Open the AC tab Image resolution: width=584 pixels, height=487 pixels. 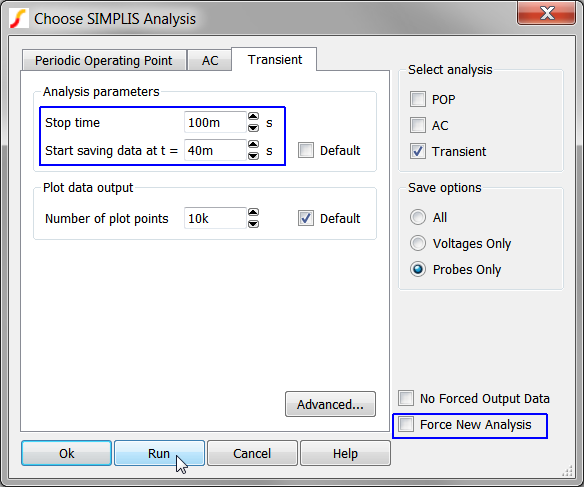(x=210, y=60)
